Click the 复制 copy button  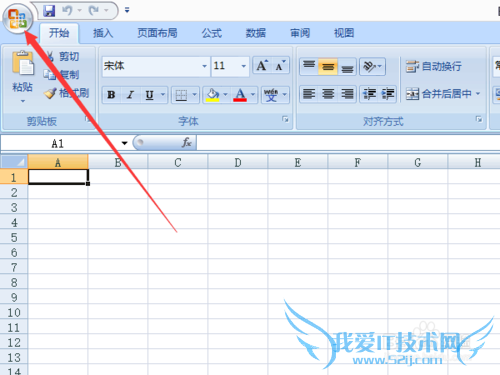(62, 75)
